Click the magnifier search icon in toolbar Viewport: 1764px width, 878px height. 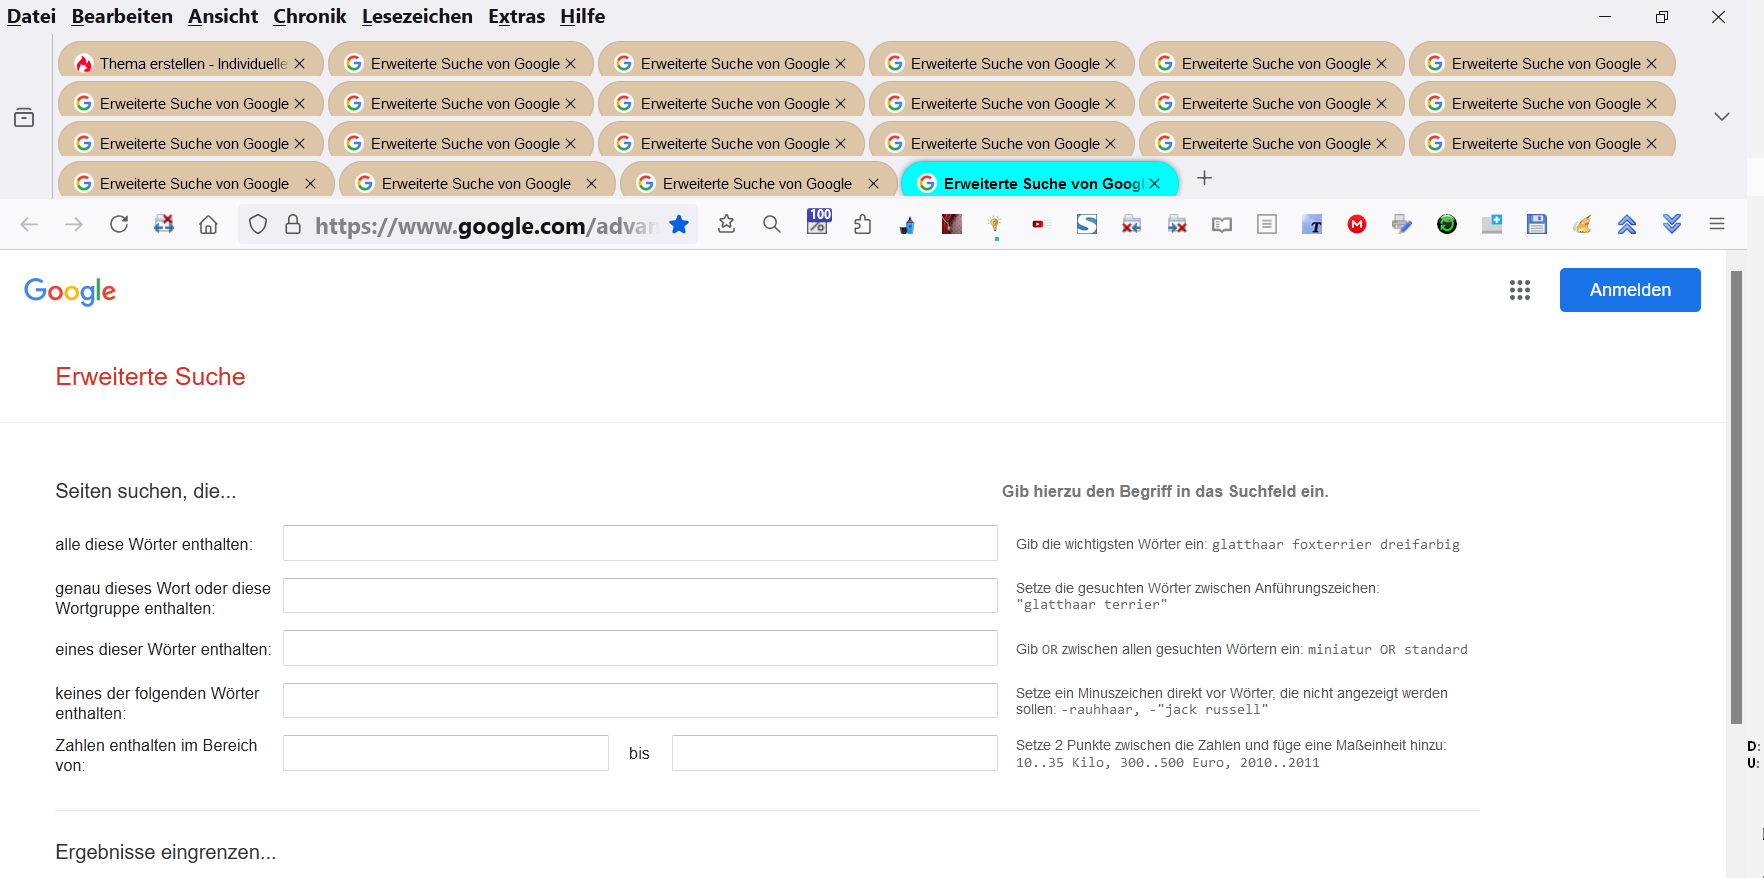click(x=772, y=224)
